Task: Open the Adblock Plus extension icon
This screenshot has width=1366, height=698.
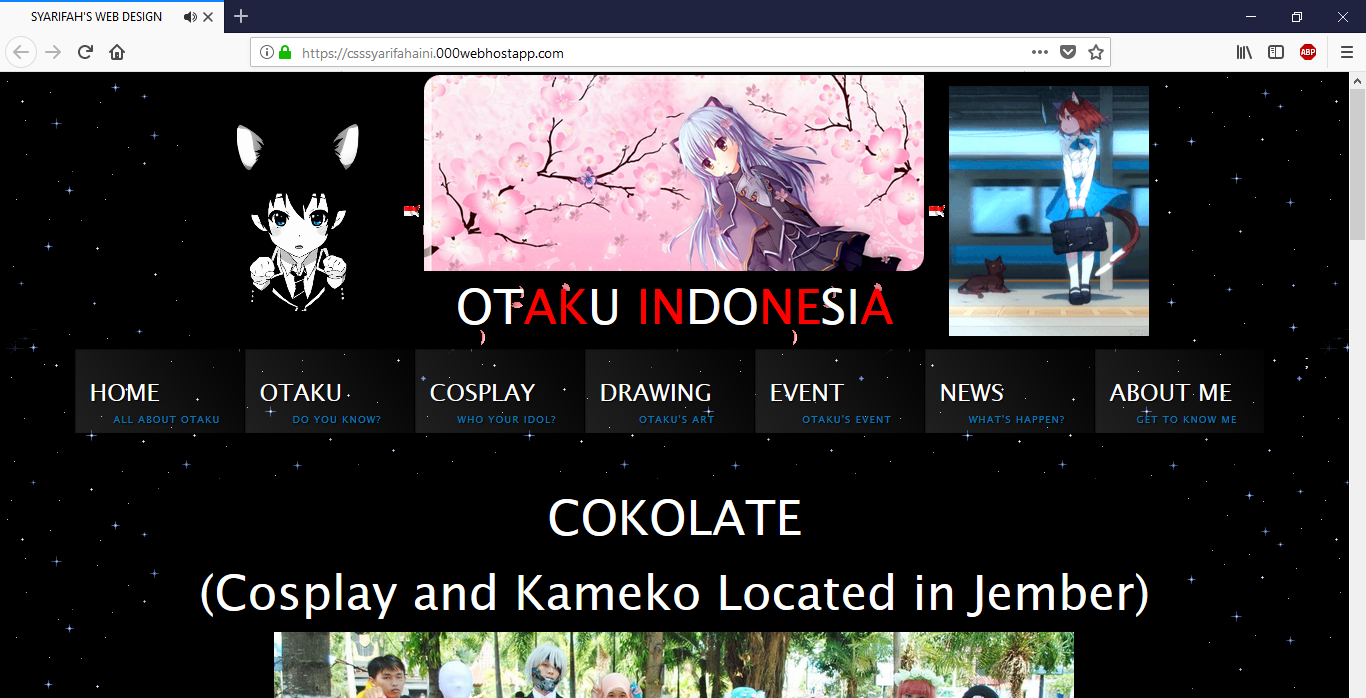Action: coord(1308,52)
